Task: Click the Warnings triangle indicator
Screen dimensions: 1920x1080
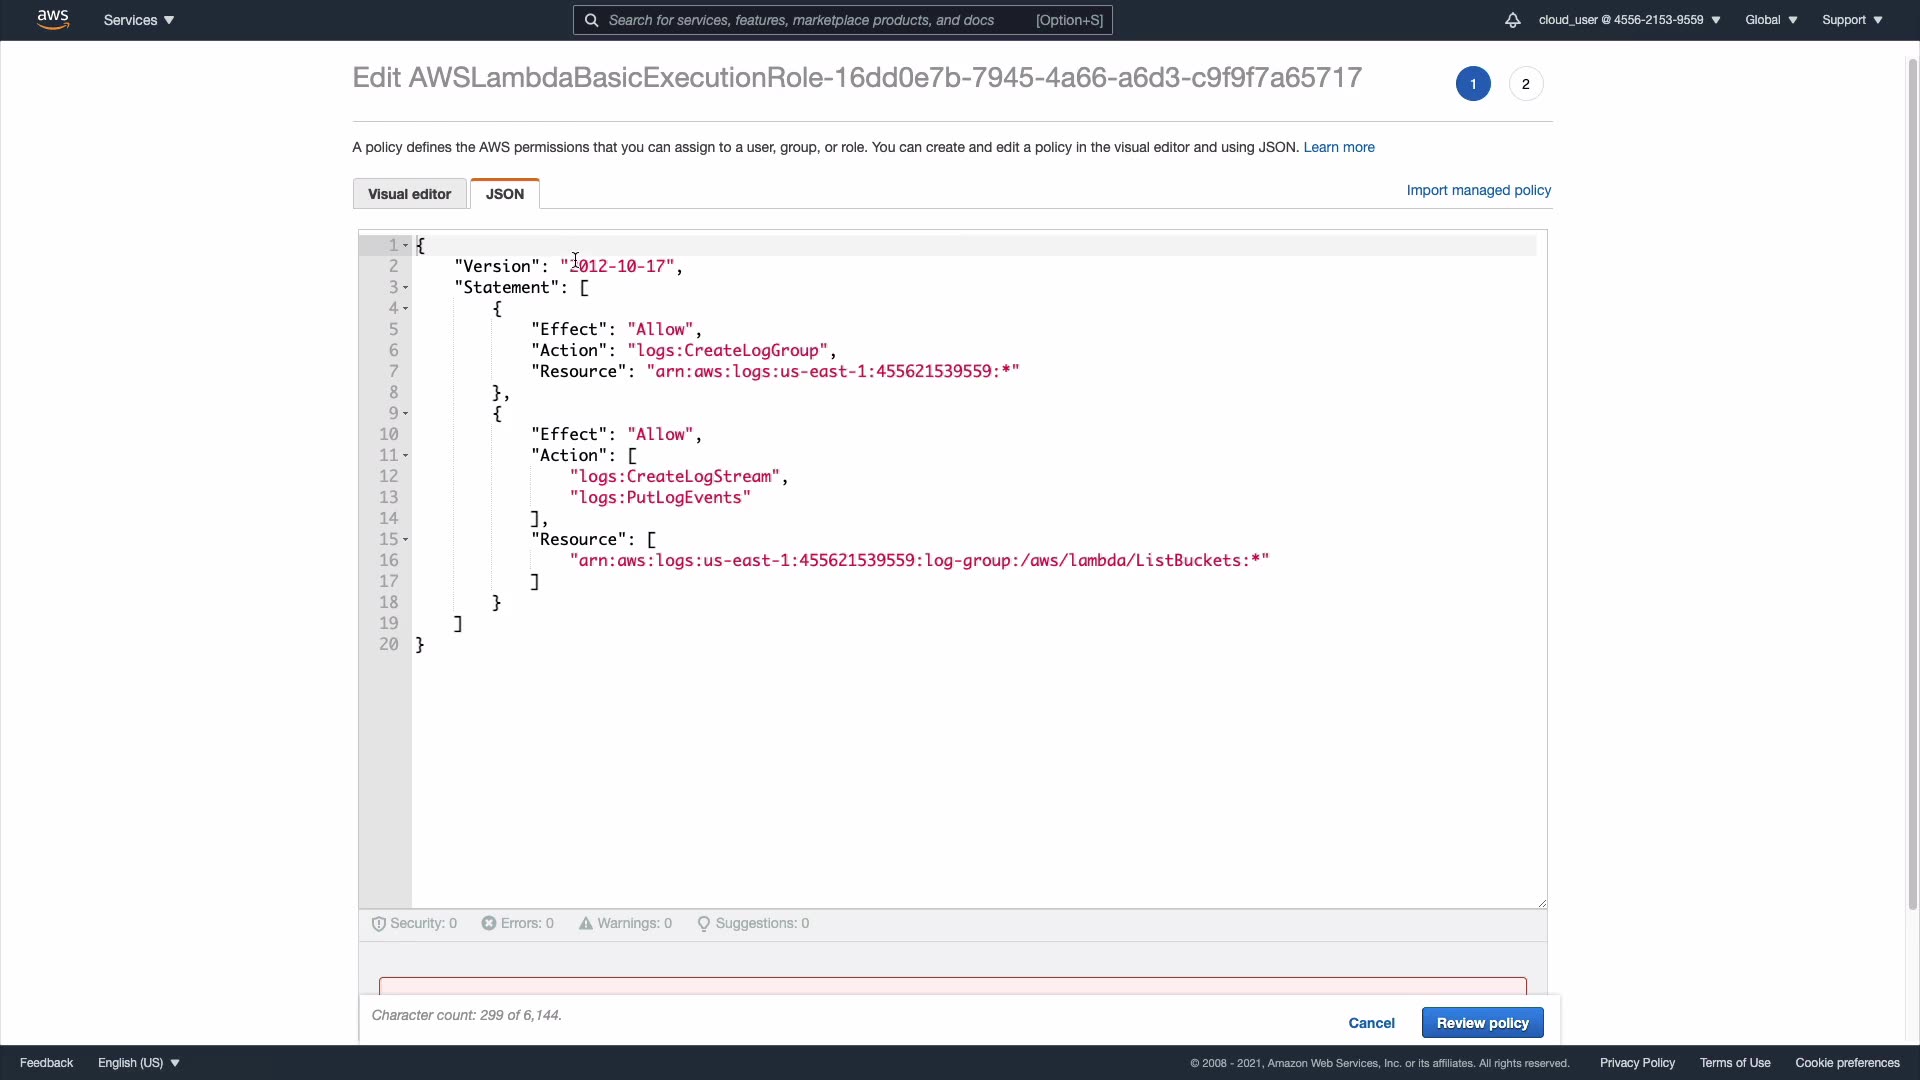Action: (586, 923)
